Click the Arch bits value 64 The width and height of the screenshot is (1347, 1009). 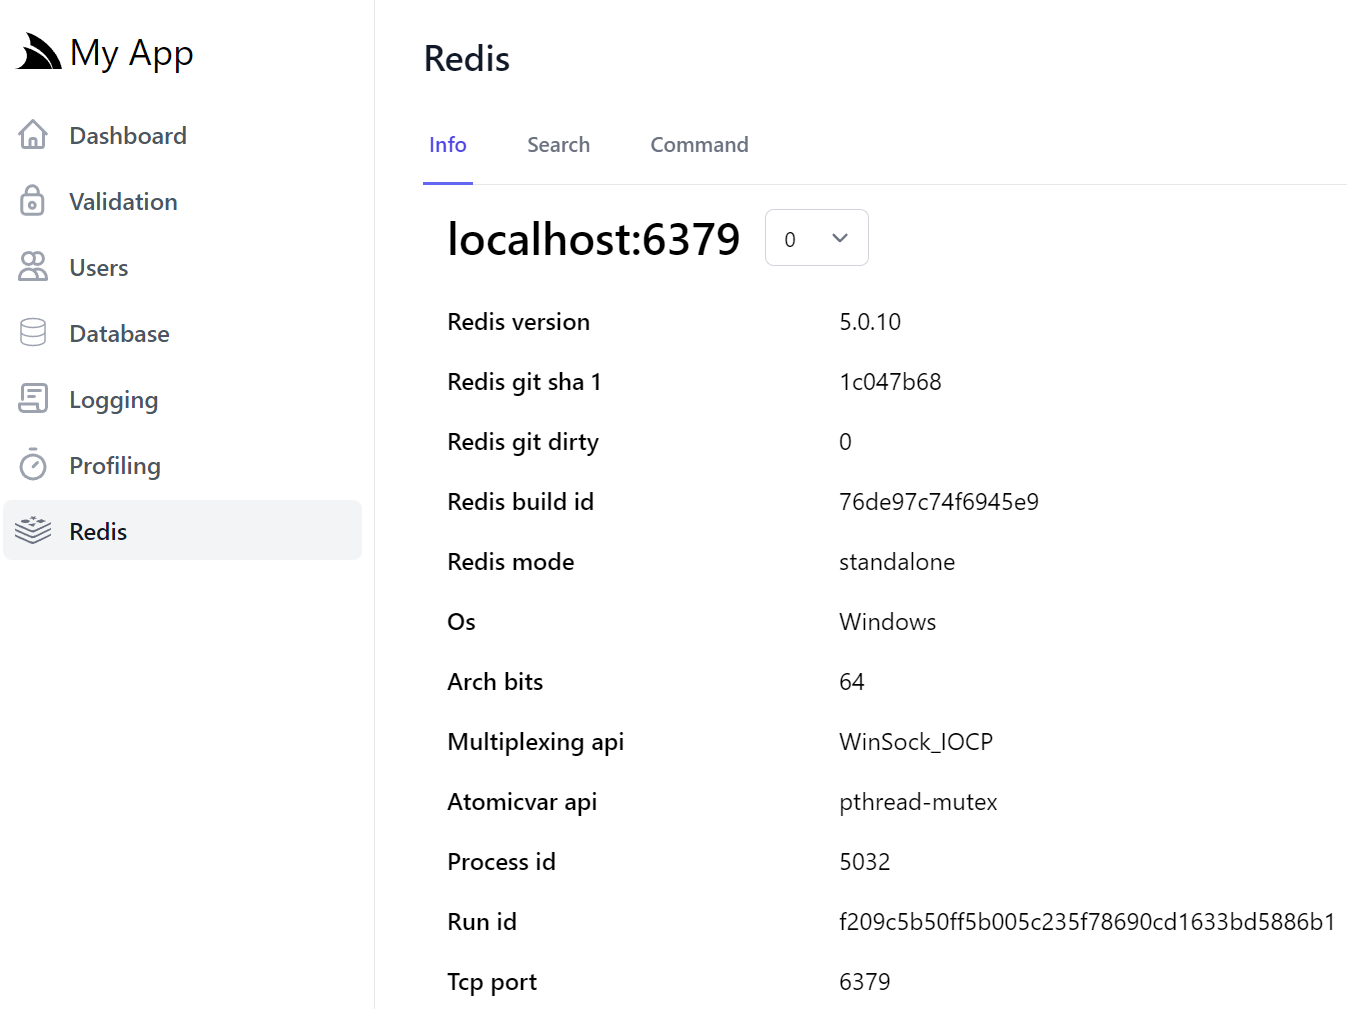tap(852, 682)
